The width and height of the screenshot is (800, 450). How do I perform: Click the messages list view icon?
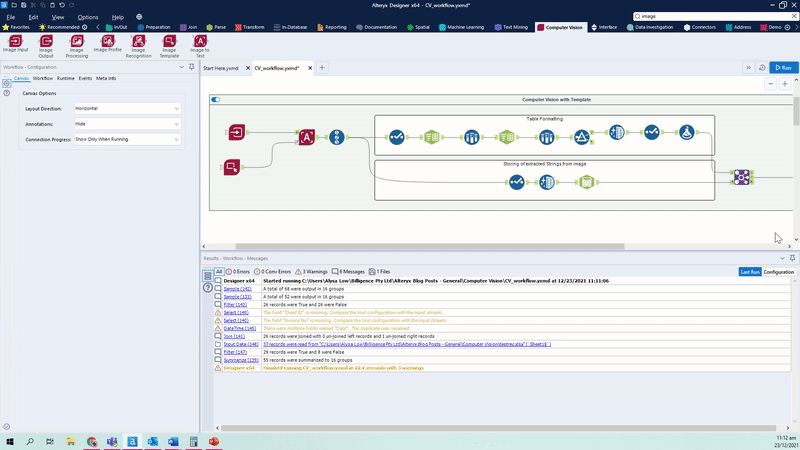pos(208,276)
